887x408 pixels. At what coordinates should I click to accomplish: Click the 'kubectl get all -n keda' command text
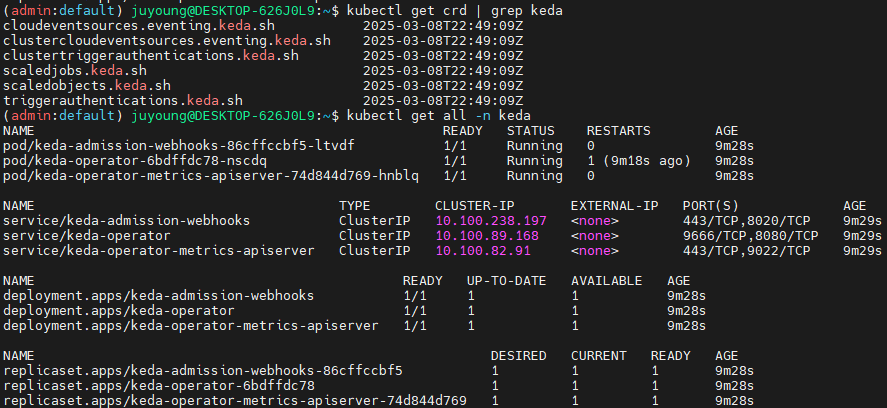click(x=438, y=115)
